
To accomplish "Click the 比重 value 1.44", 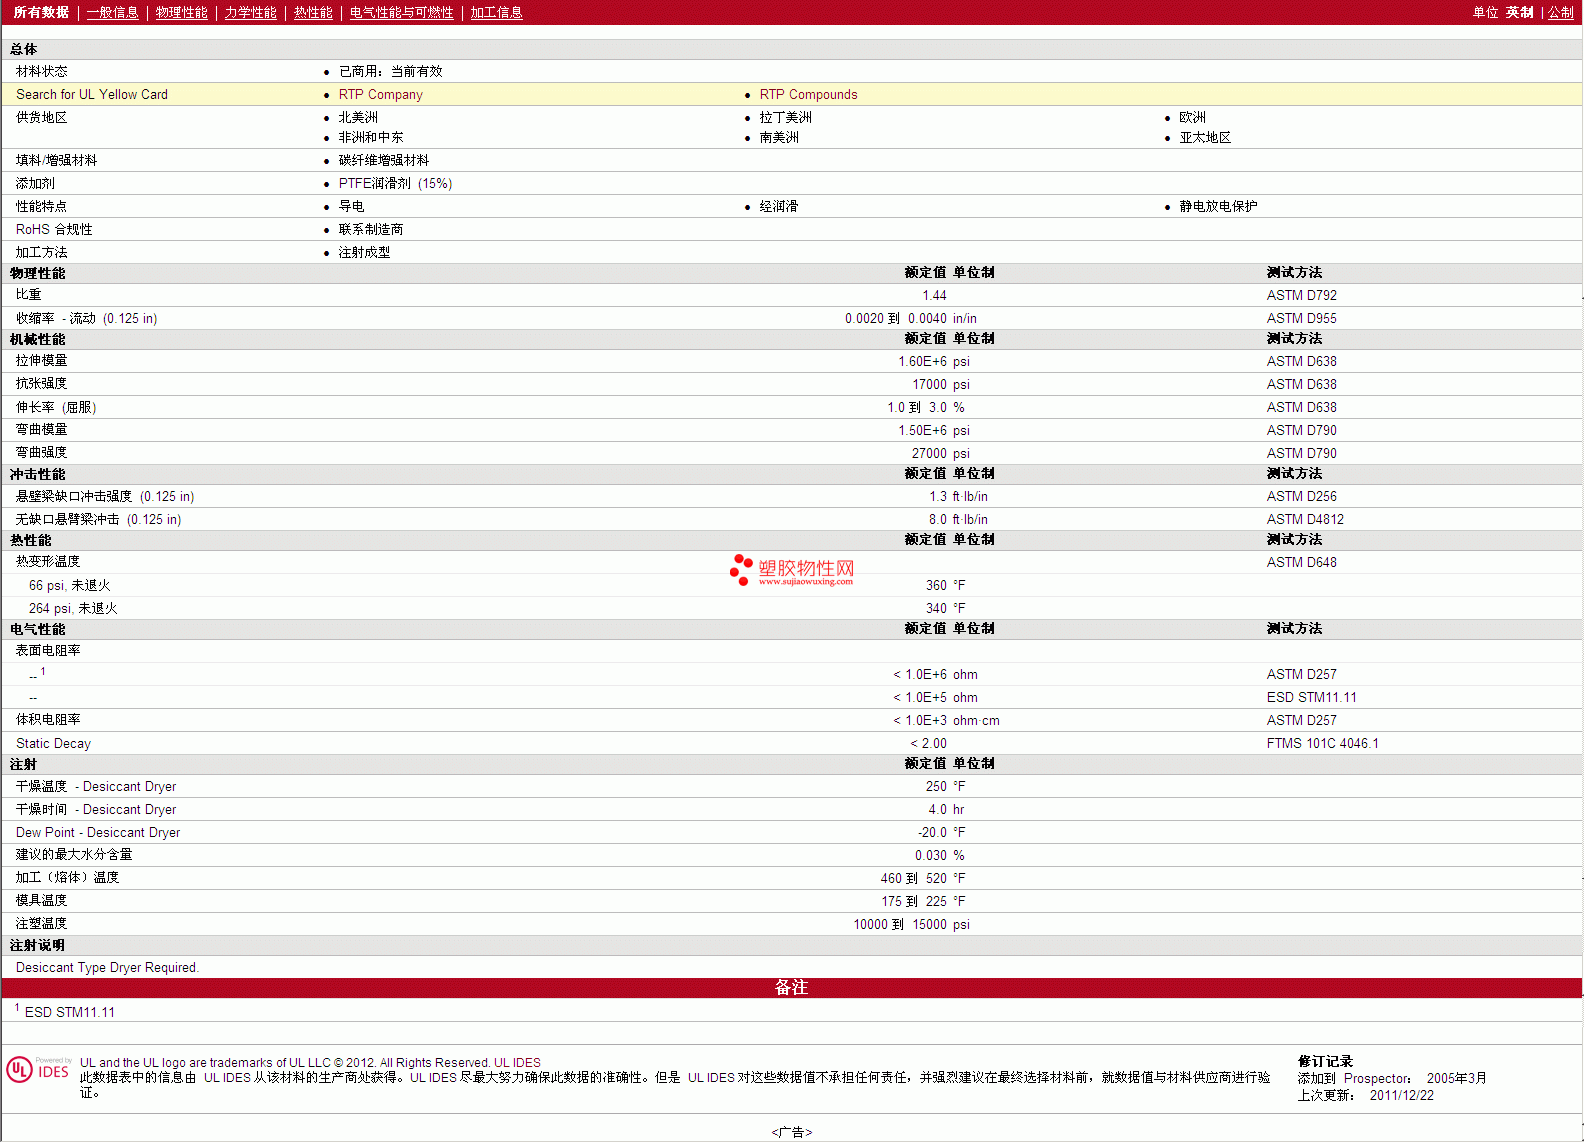I will tap(934, 295).
